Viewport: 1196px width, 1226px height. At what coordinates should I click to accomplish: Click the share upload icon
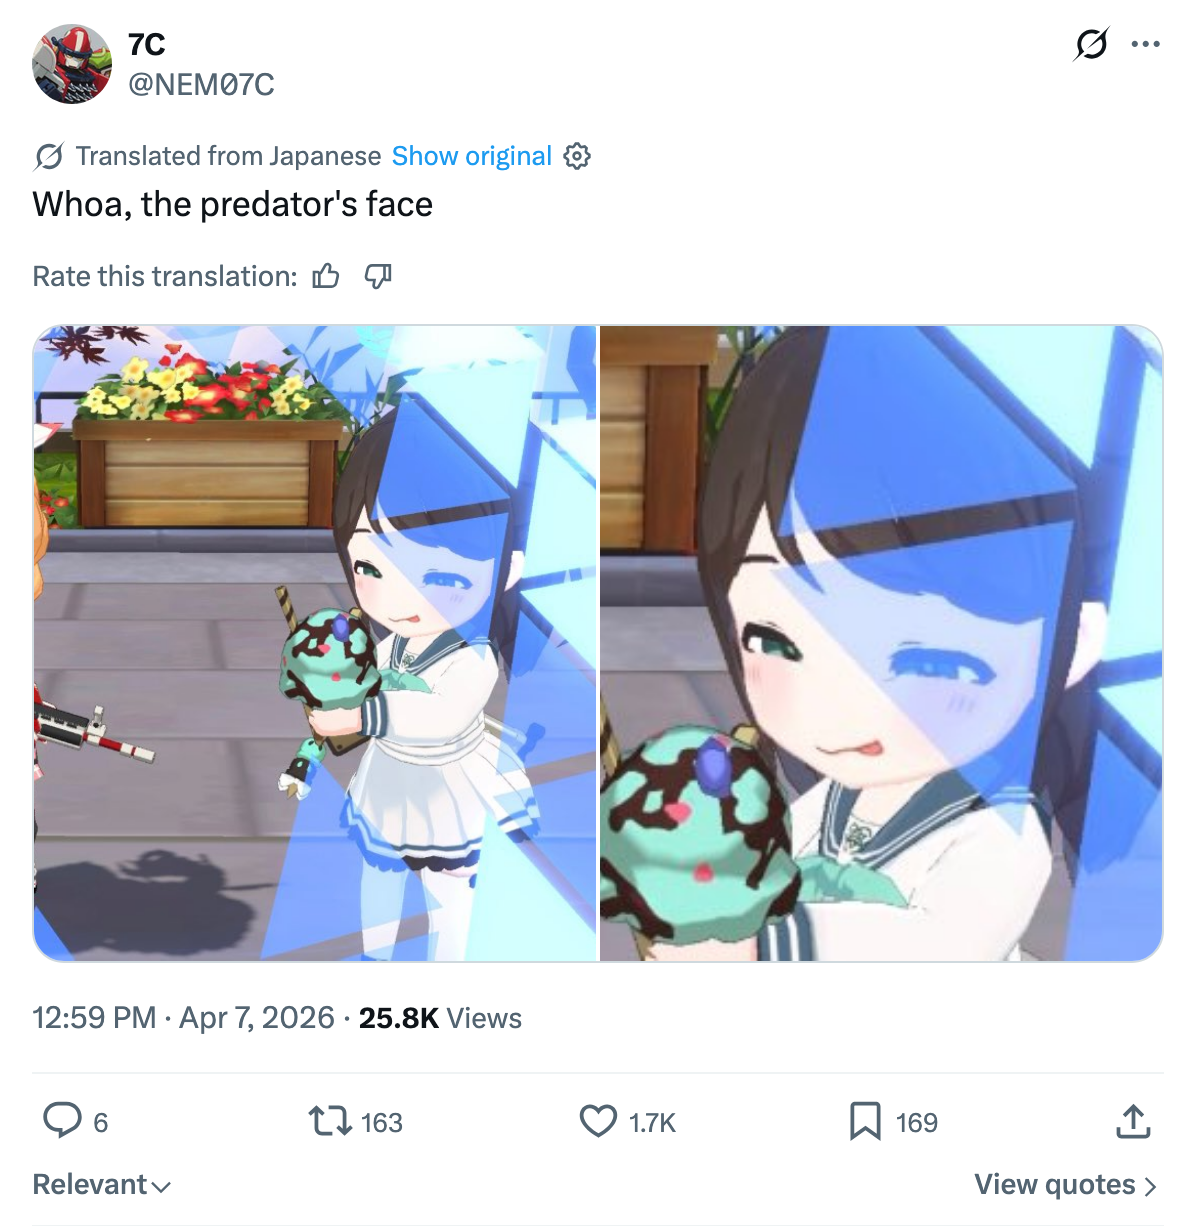(x=1133, y=1121)
